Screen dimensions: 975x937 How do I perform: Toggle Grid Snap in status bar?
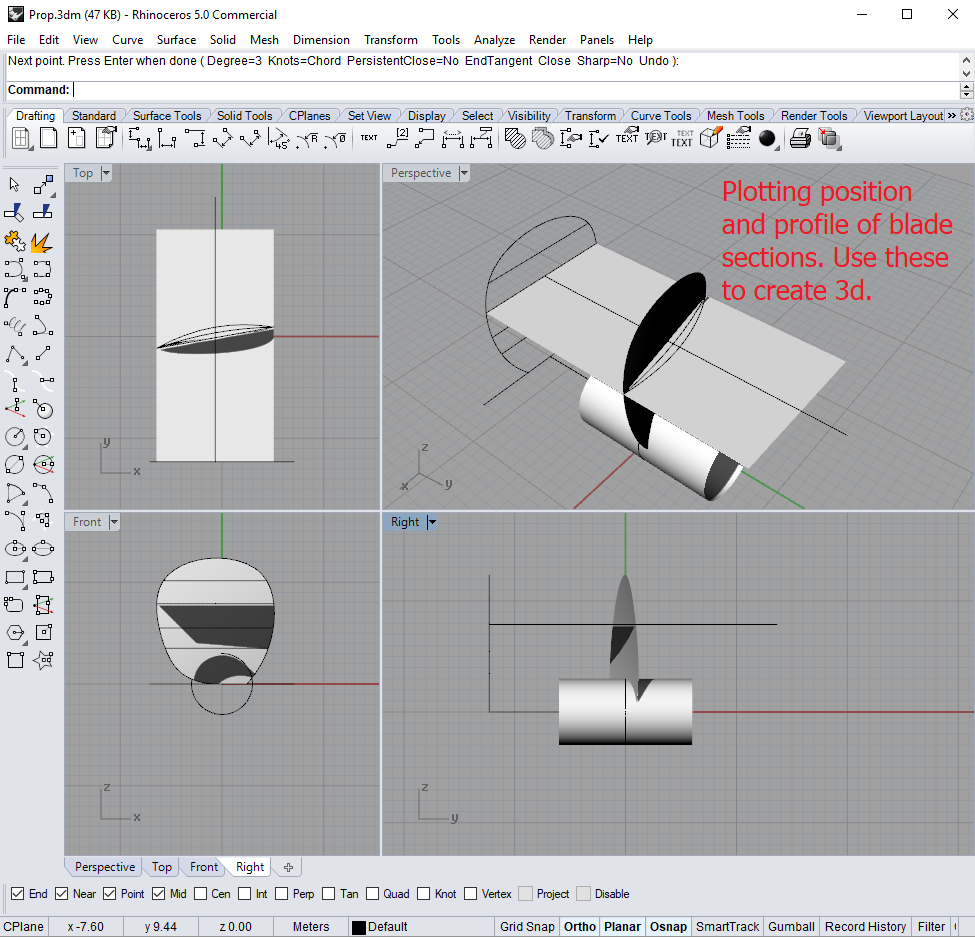click(526, 927)
